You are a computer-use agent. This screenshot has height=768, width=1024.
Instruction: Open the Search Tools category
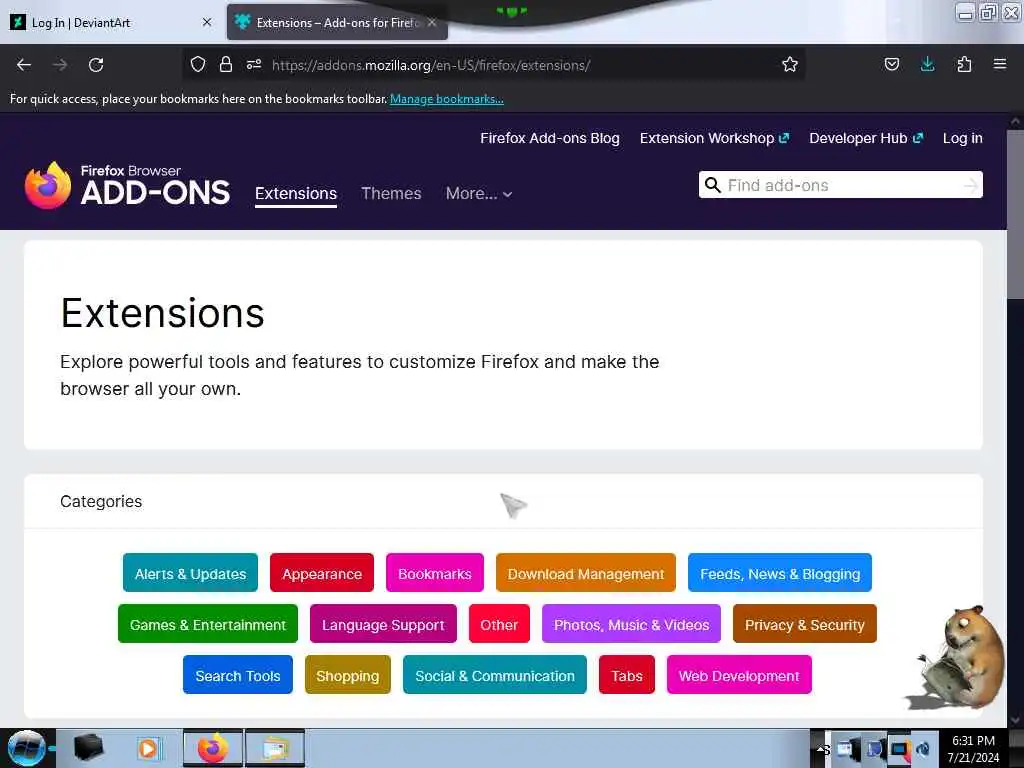click(x=238, y=675)
